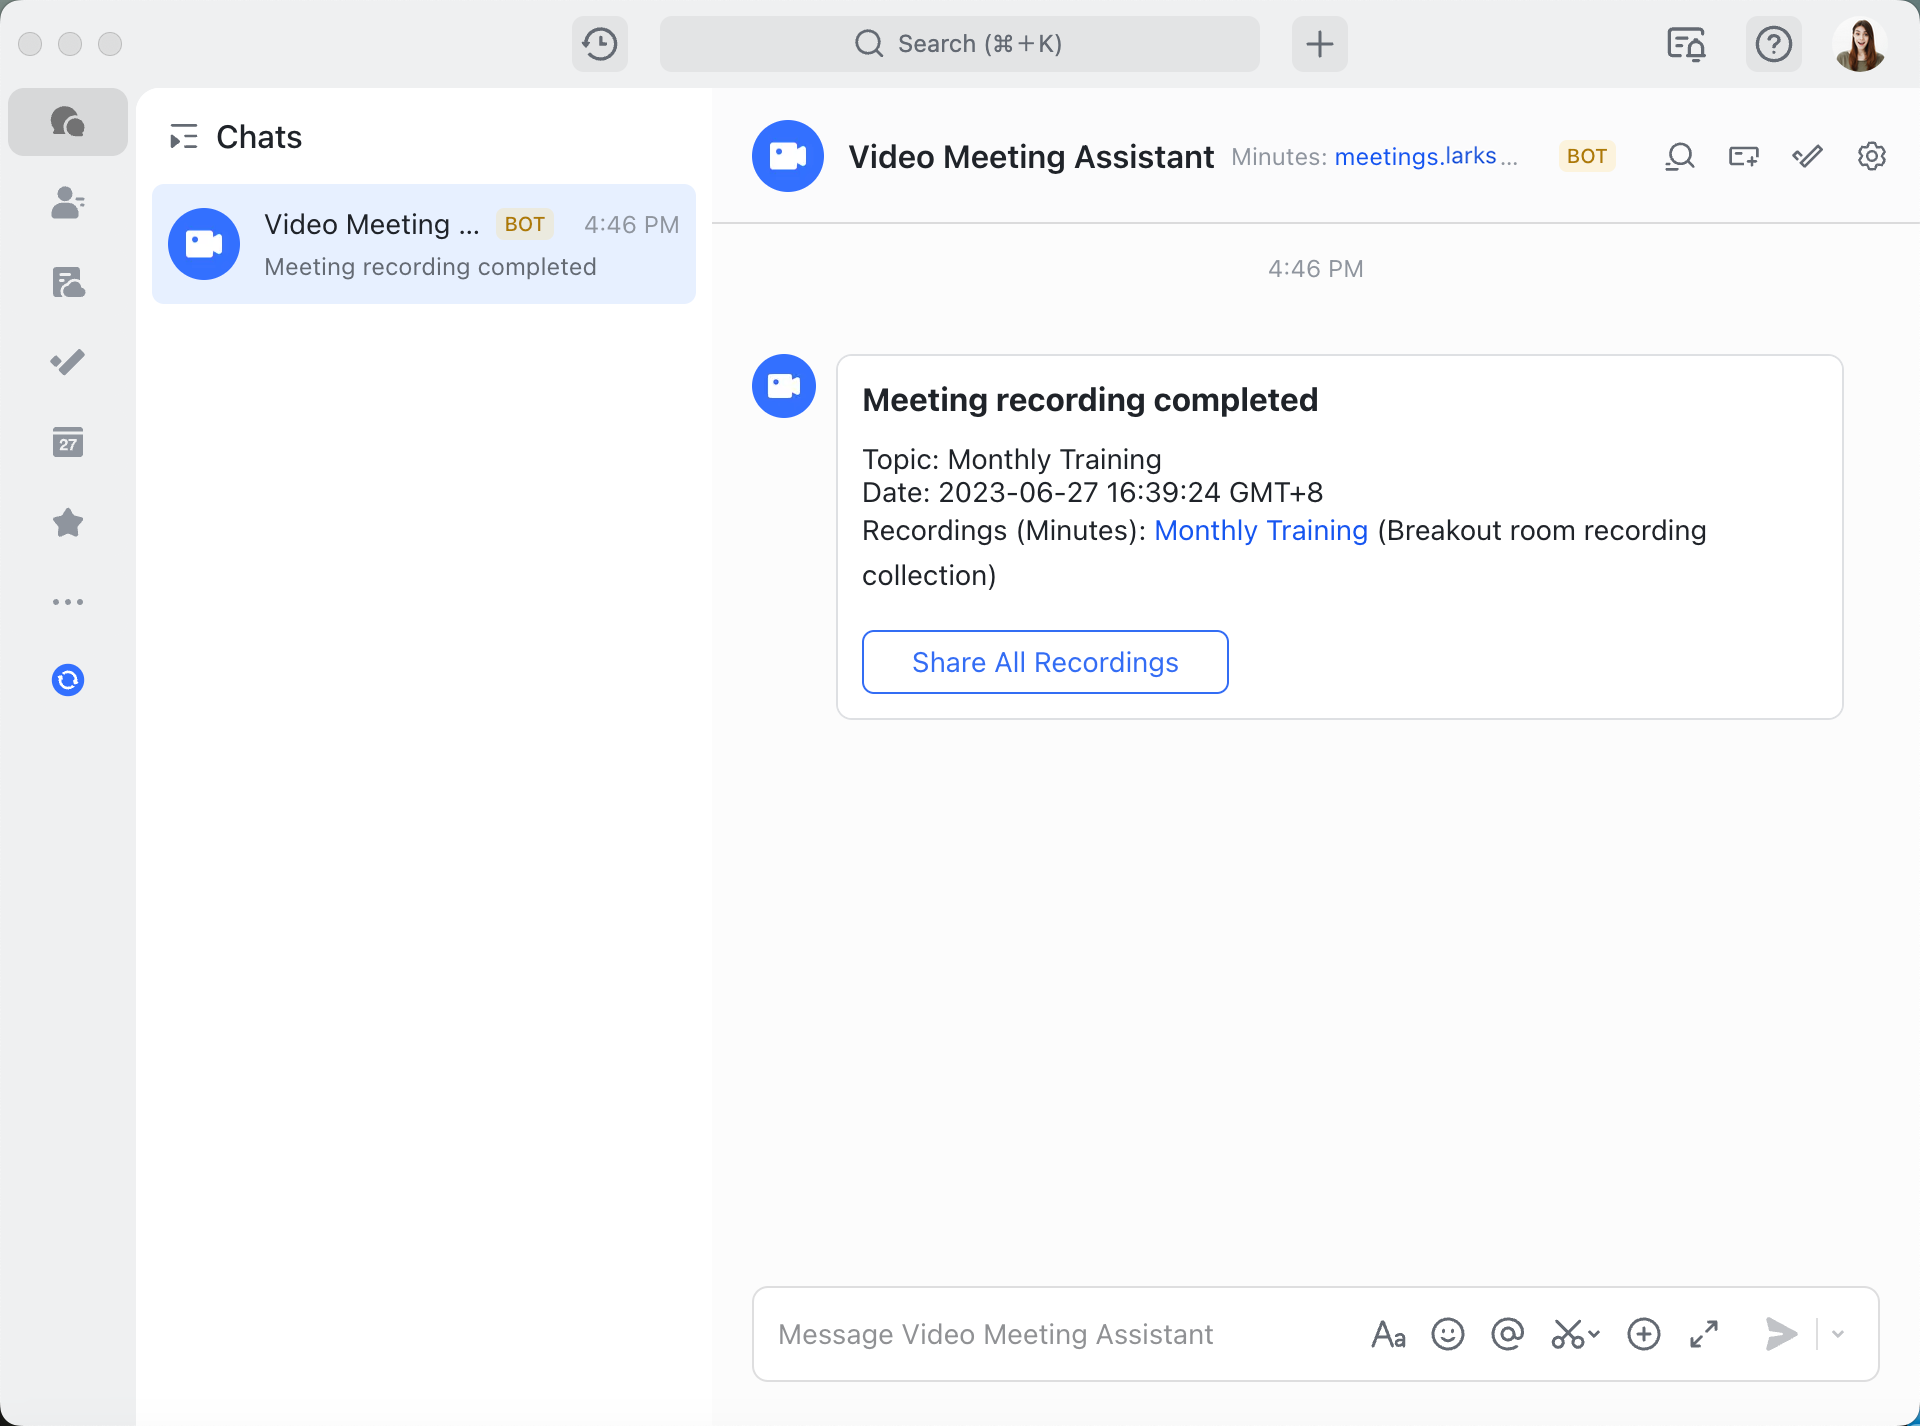This screenshot has width=1920, height=1426.
Task: Collapse the Chats list
Action: 183,137
